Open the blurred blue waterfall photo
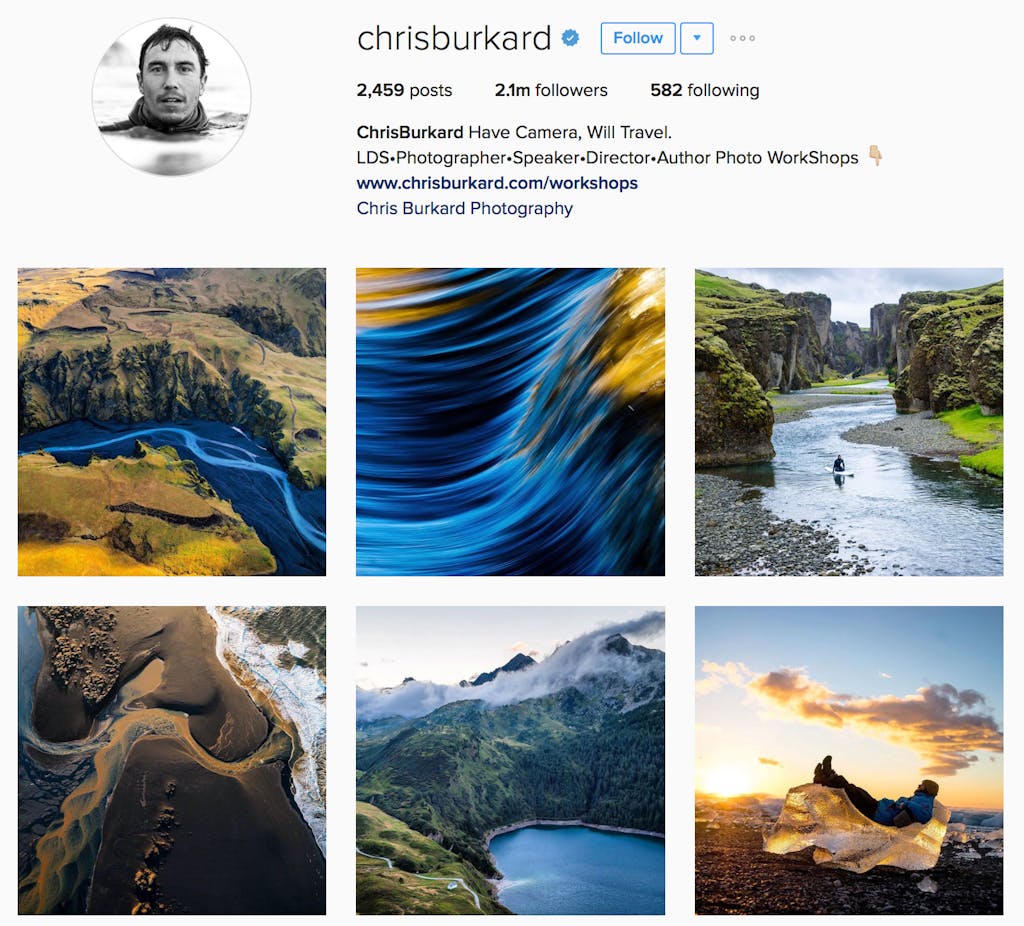Viewport: 1024px width, 926px height. [510, 422]
